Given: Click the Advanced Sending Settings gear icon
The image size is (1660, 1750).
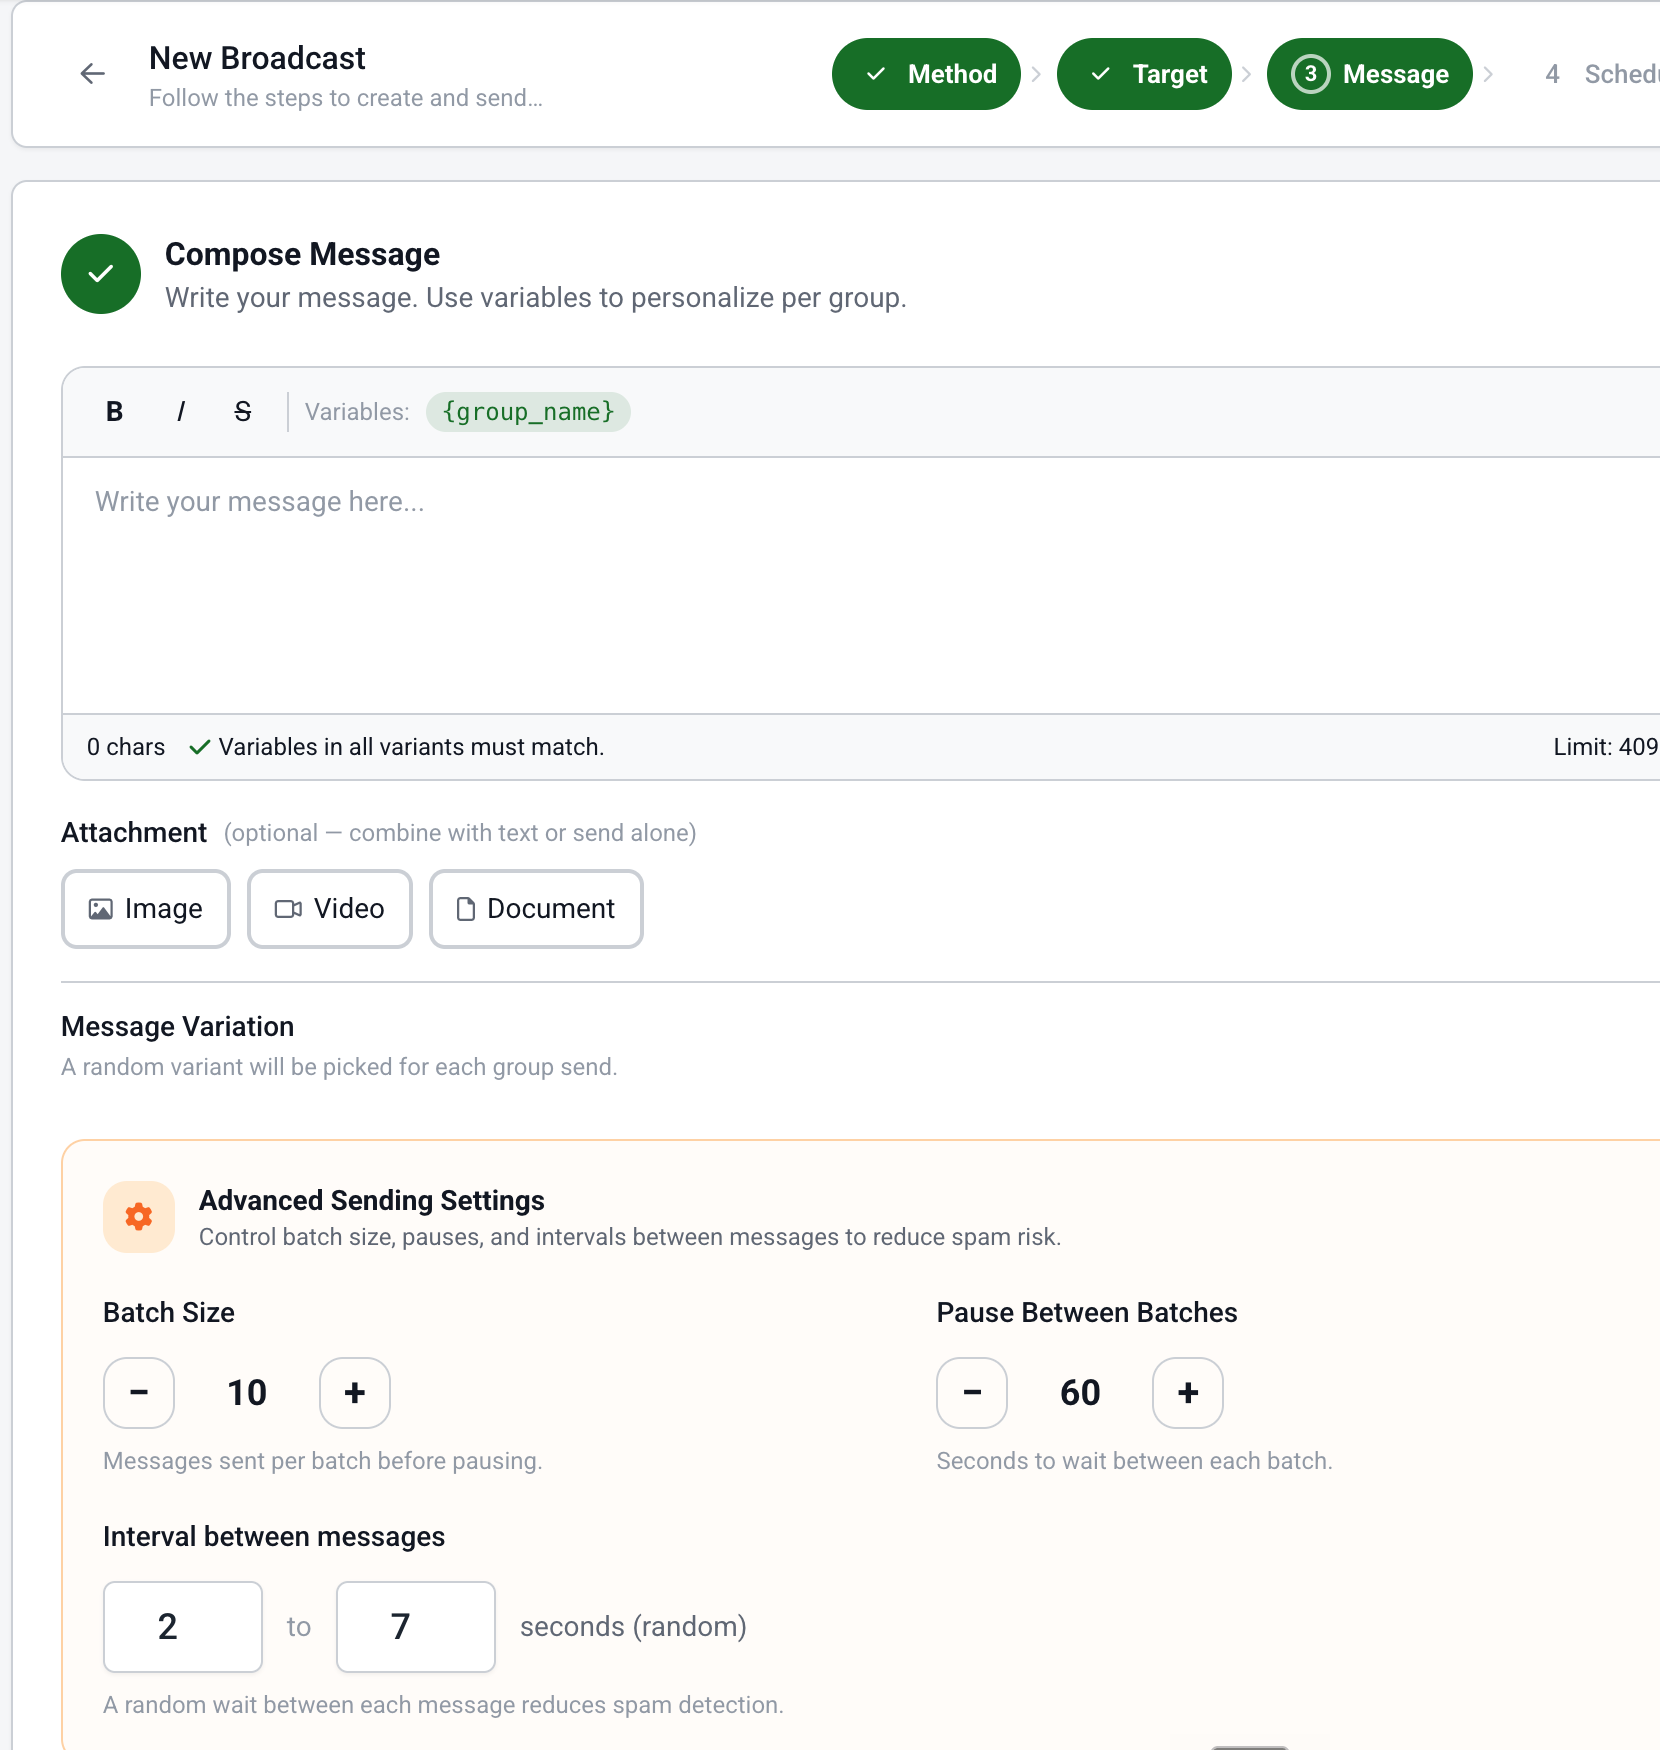Looking at the screenshot, I should (139, 1217).
